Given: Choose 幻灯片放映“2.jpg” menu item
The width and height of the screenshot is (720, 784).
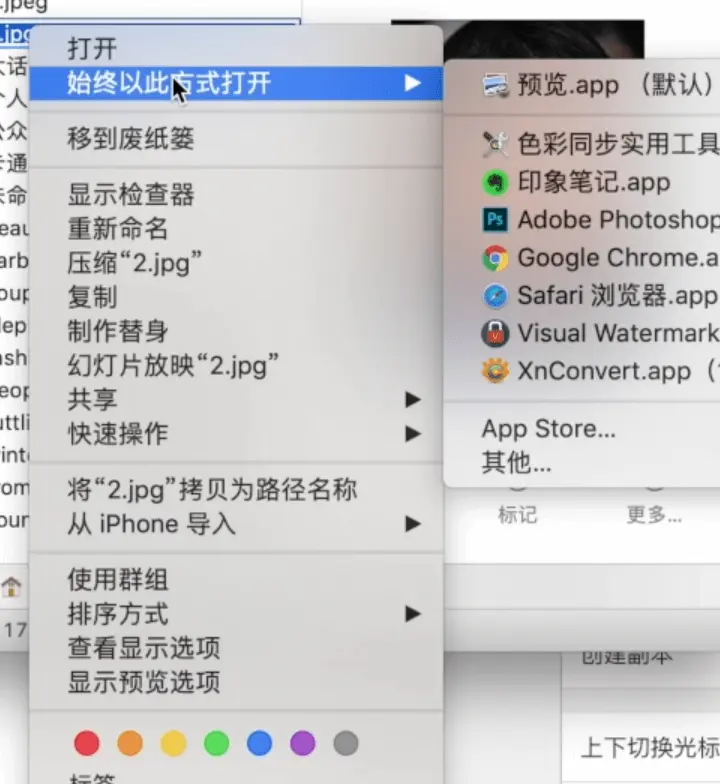Looking at the screenshot, I should (x=236, y=365).
